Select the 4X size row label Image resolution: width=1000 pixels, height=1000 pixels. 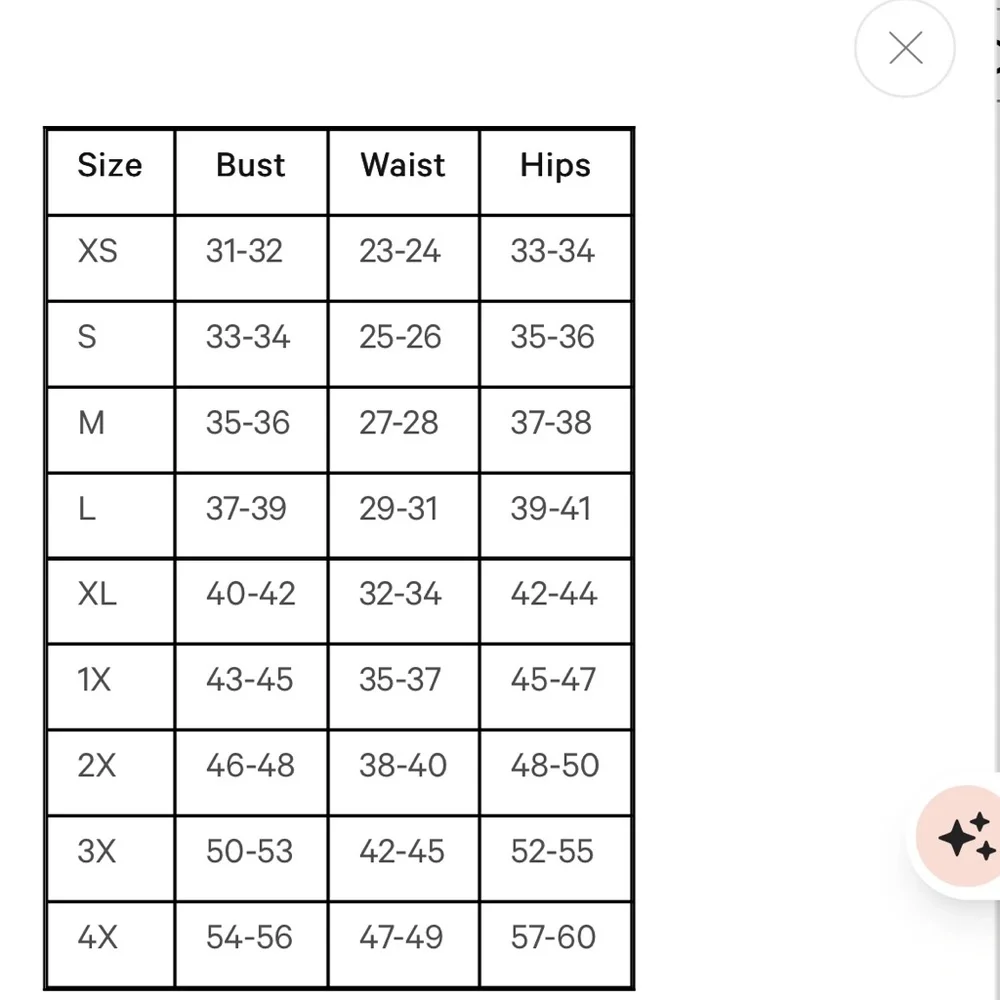(98, 938)
